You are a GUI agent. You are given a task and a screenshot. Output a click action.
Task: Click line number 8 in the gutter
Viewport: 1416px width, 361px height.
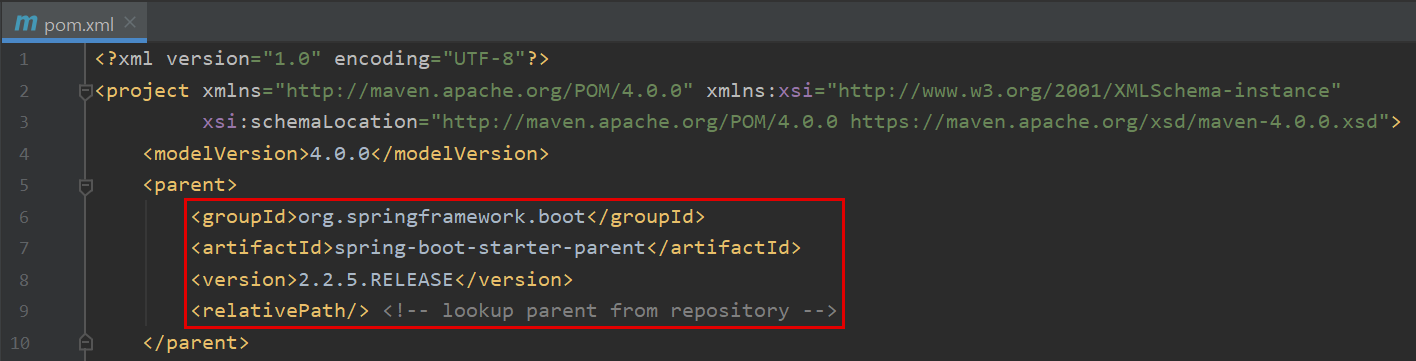pyautogui.click(x=23, y=279)
